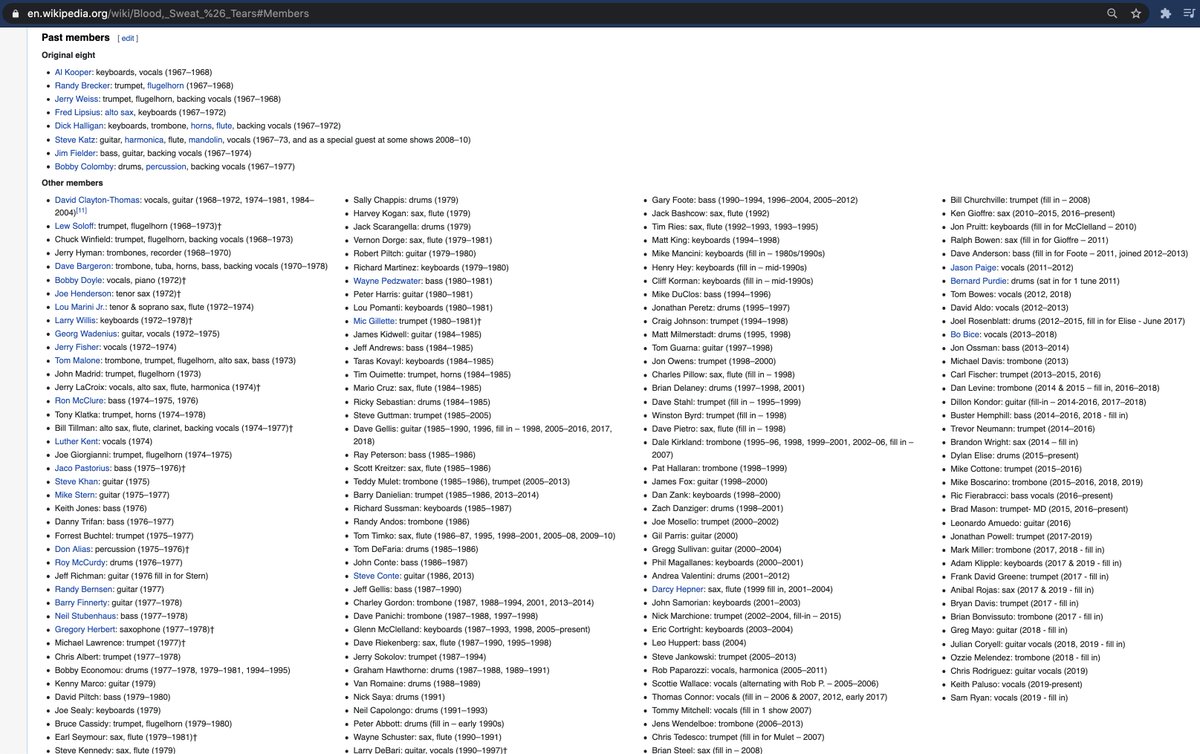Click the site info lock icon

pyautogui.click(x=15, y=14)
